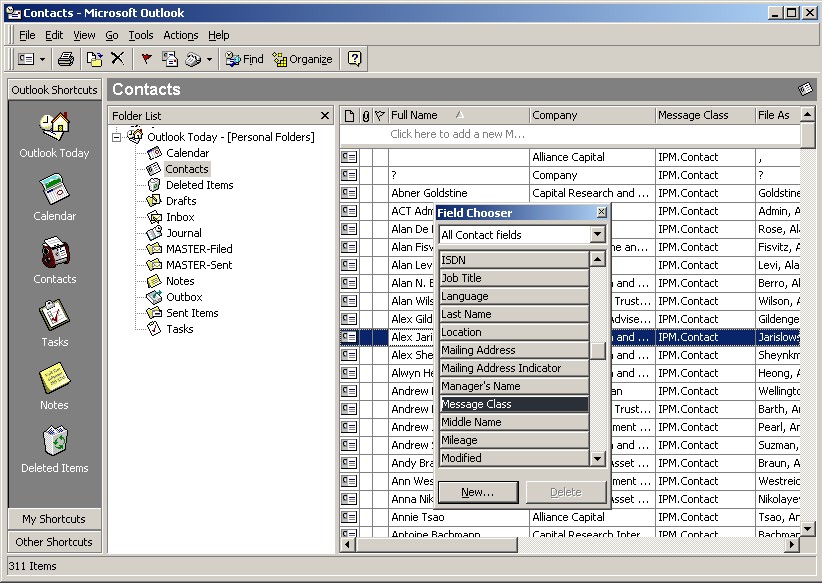This screenshot has width=822, height=583.
Task: Open Tasks shortcut in Outlook bar
Action: 55,324
